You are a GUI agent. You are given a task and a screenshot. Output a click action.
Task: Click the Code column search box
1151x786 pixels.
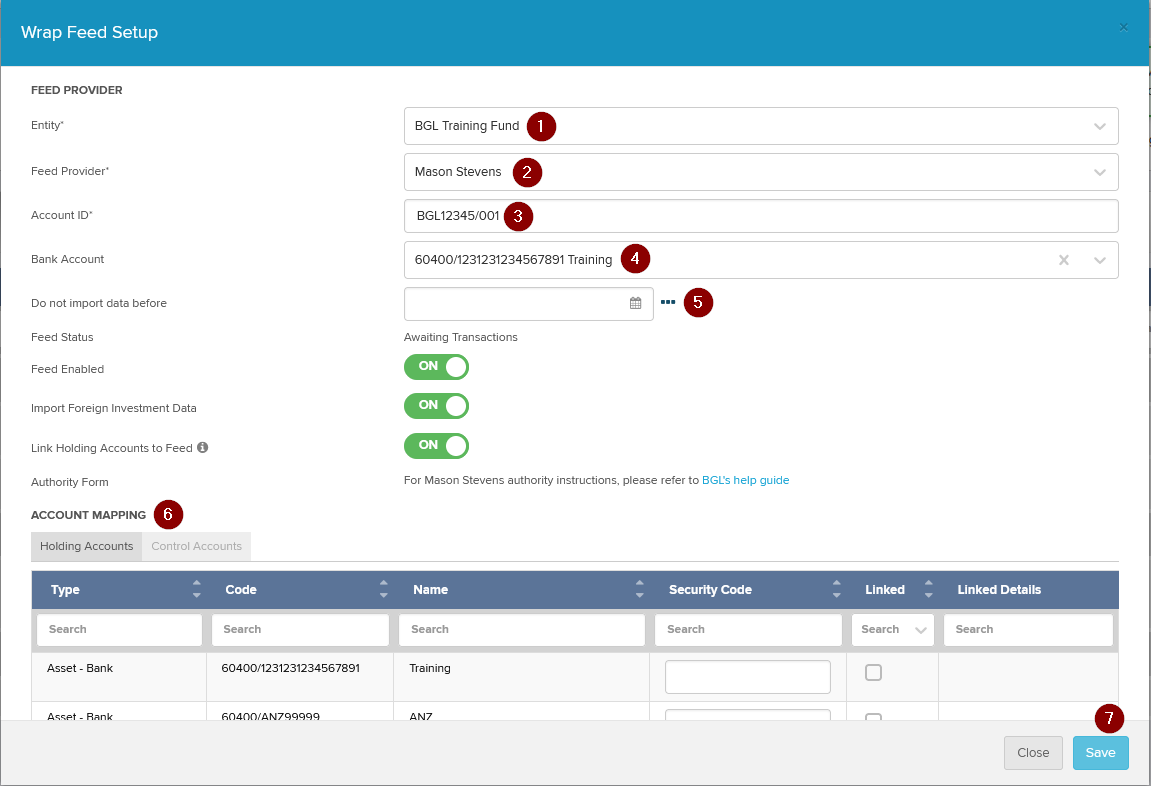tap(300, 630)
